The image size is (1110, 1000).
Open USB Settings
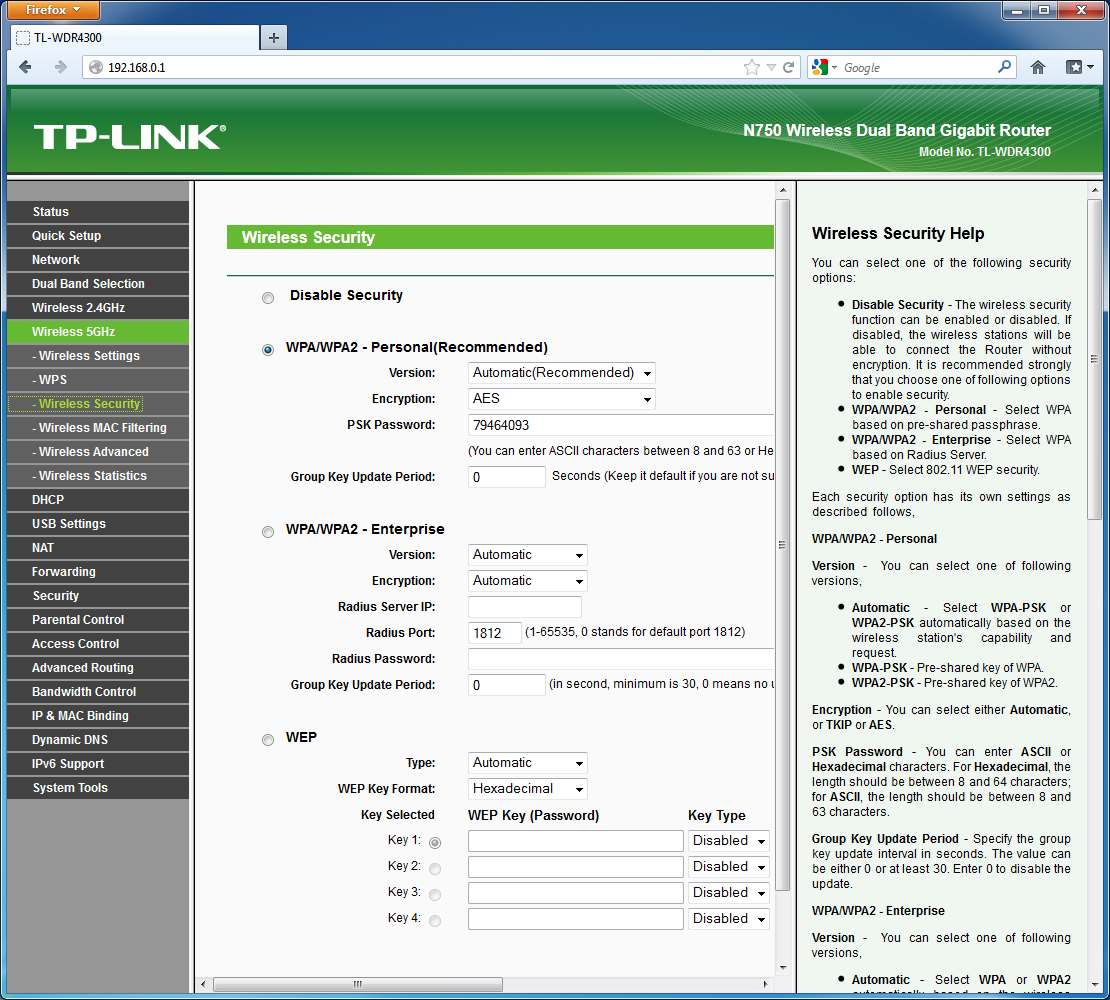98,524
